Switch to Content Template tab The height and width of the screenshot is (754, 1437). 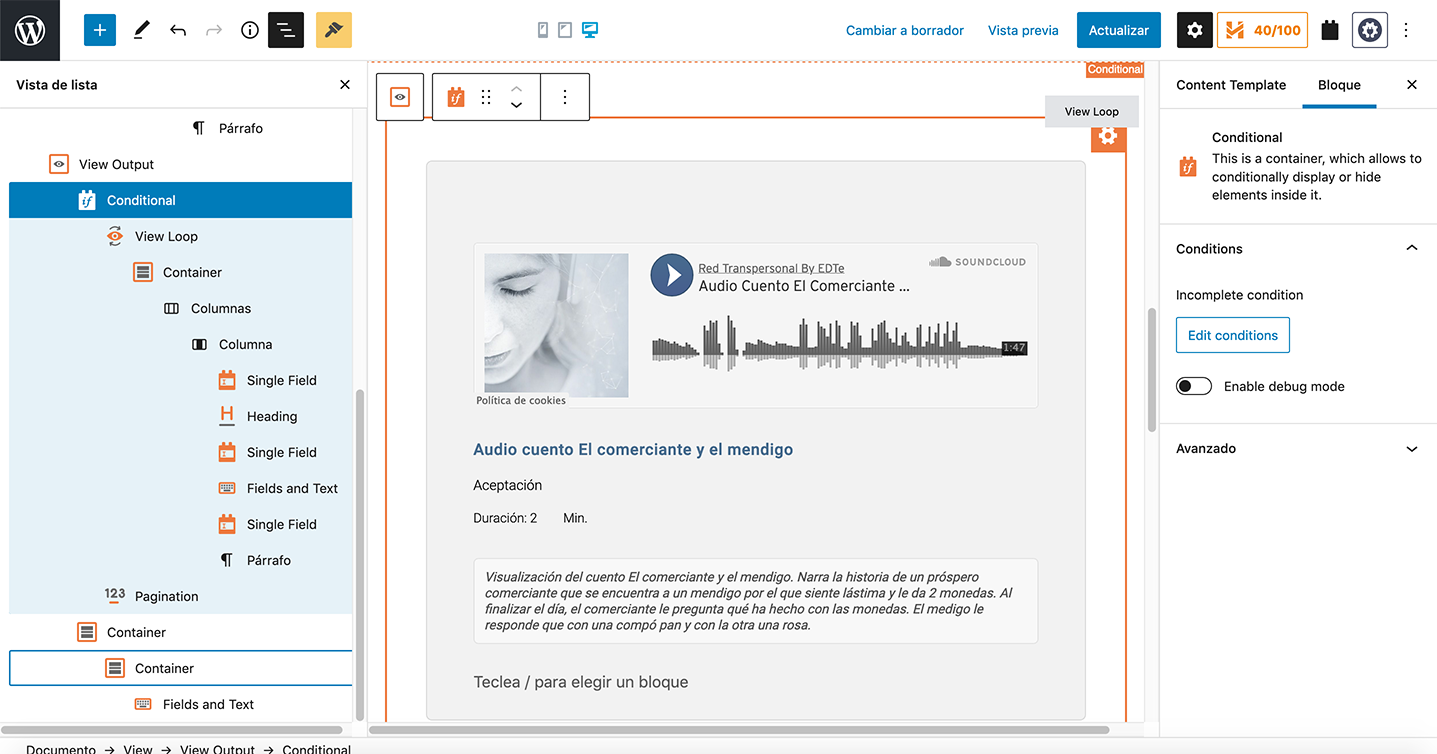1231,85
